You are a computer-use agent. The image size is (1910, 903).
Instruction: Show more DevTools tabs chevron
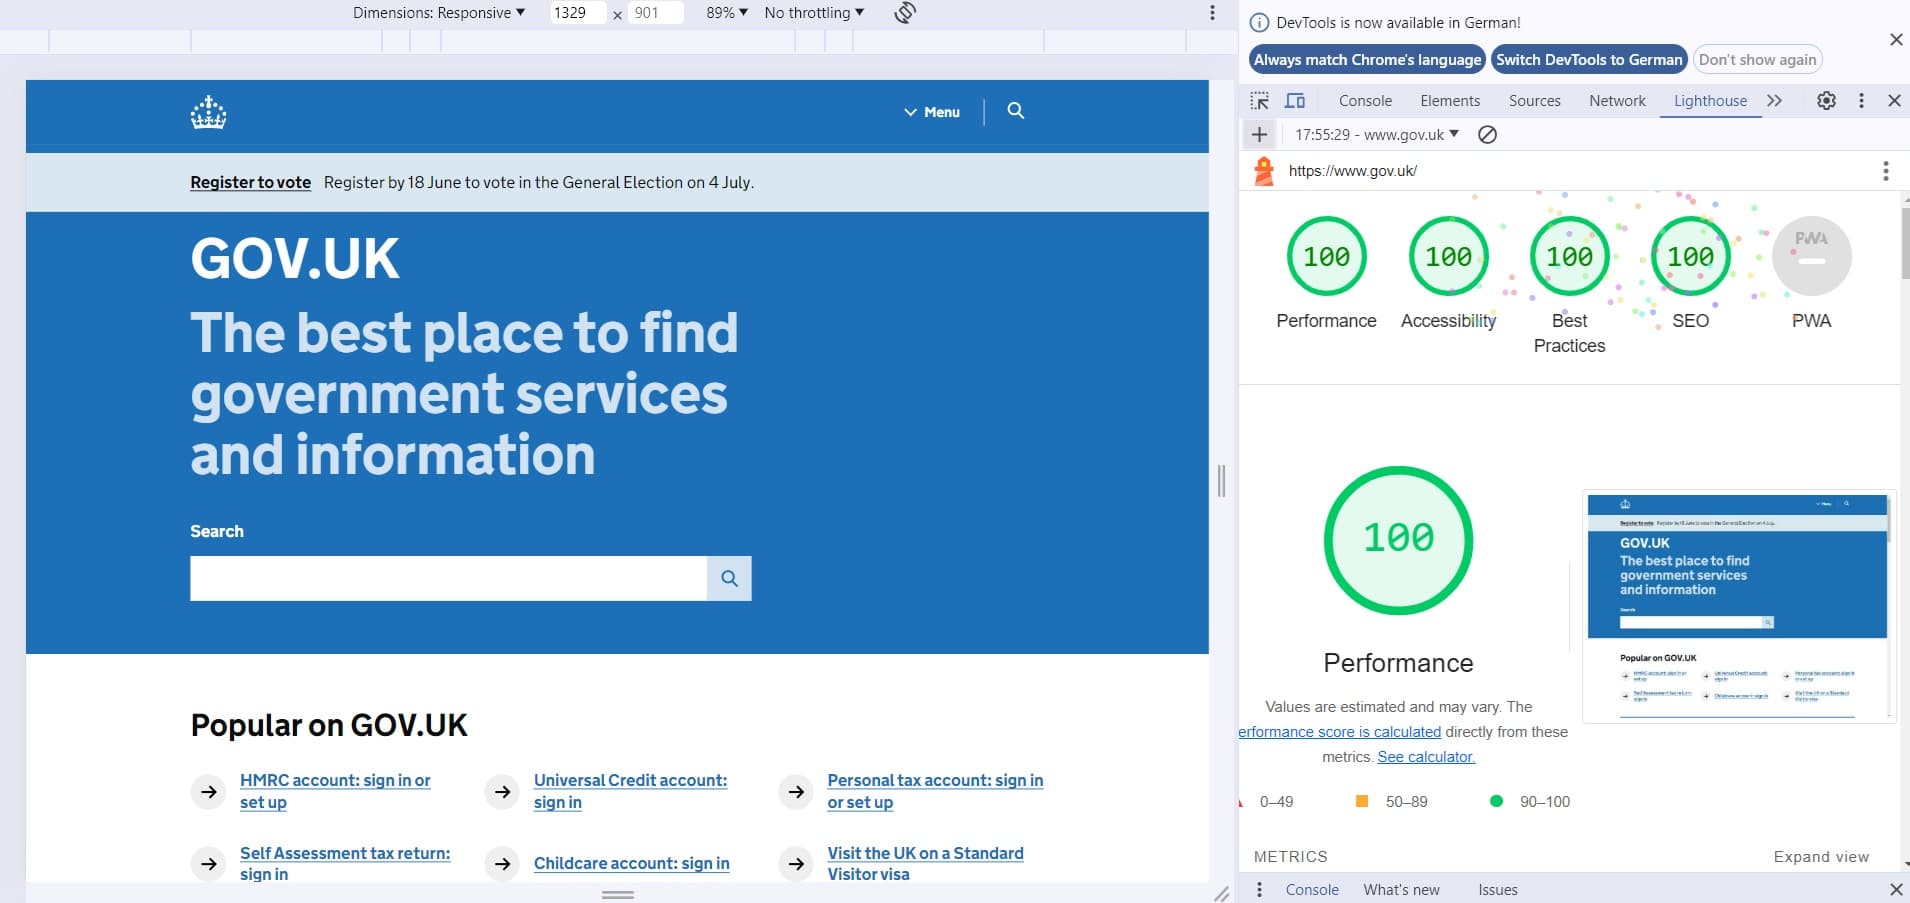point(1774,101)
